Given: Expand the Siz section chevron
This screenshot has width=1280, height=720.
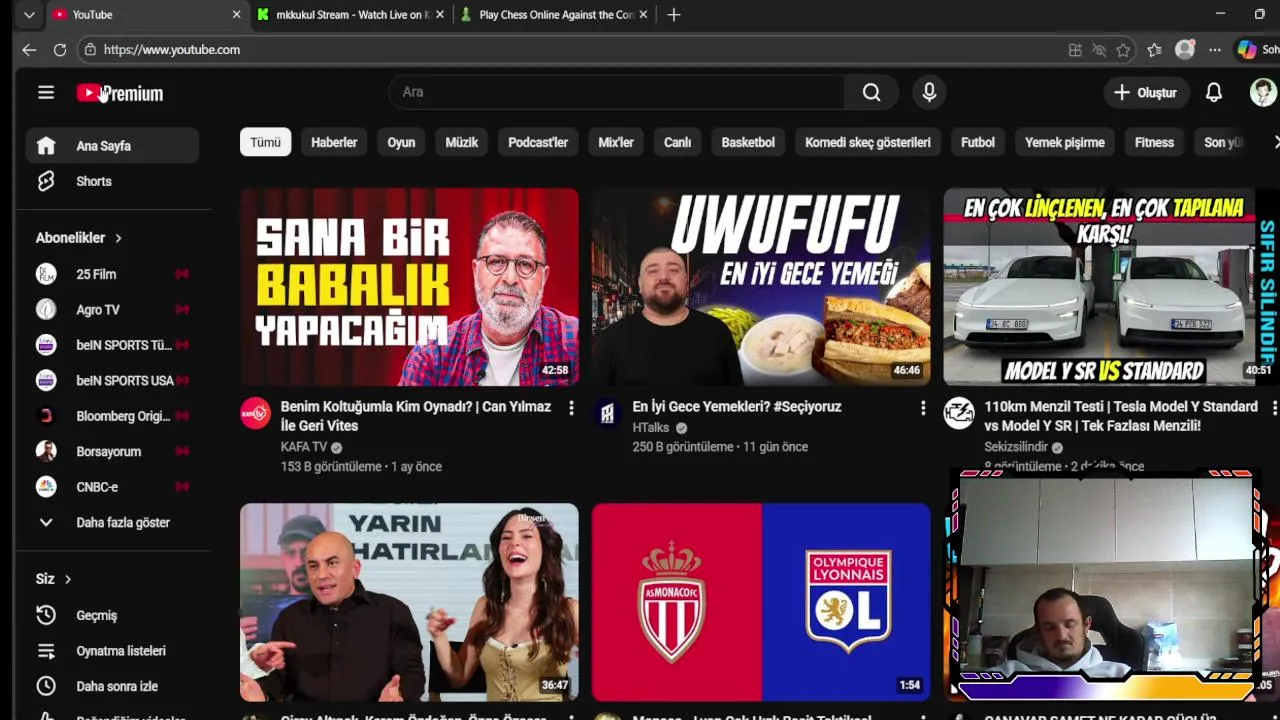Looking at the screenshot, I should [x=68, y=579].
